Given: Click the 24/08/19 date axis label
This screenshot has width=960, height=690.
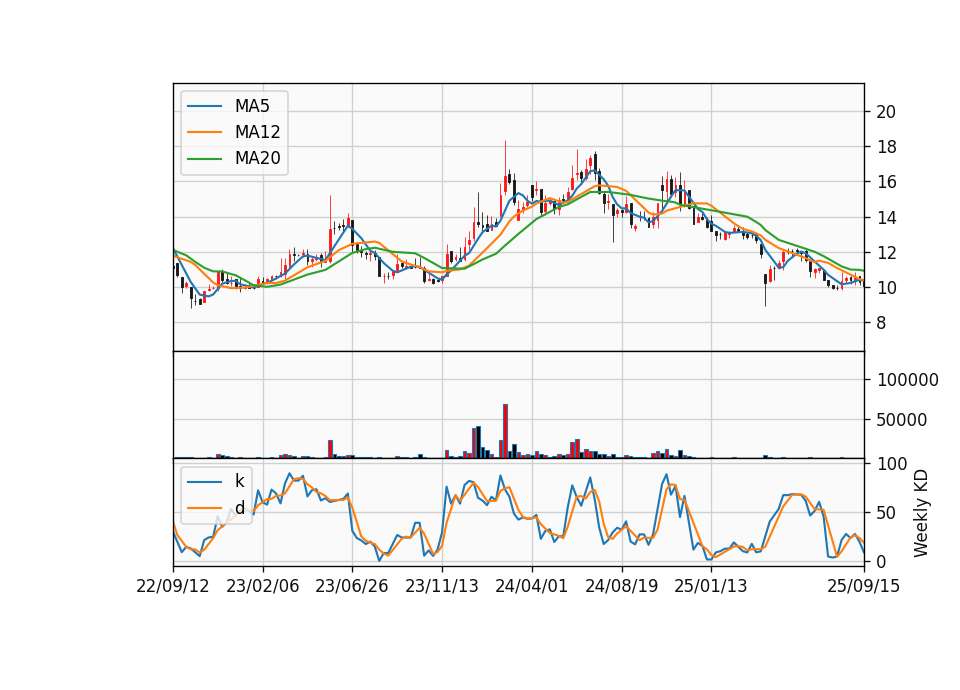Looking at the screenshot, I should pos(621,587).
